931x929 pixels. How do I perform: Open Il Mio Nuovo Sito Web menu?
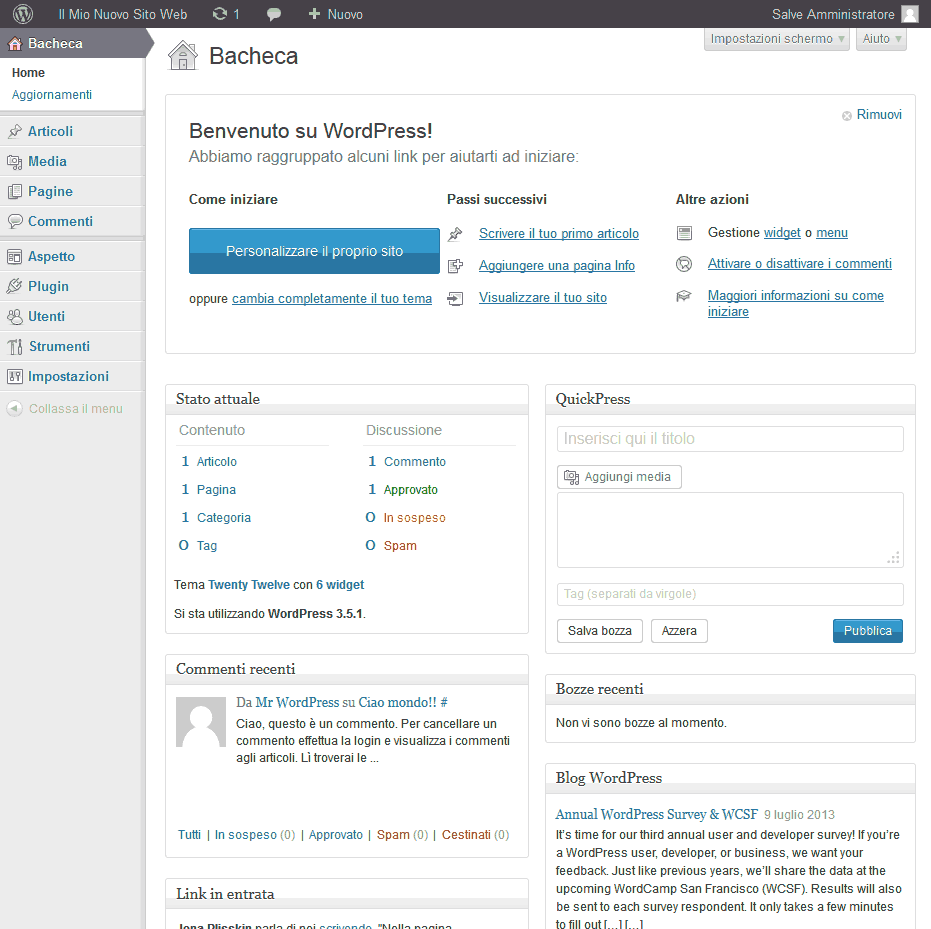122,14
